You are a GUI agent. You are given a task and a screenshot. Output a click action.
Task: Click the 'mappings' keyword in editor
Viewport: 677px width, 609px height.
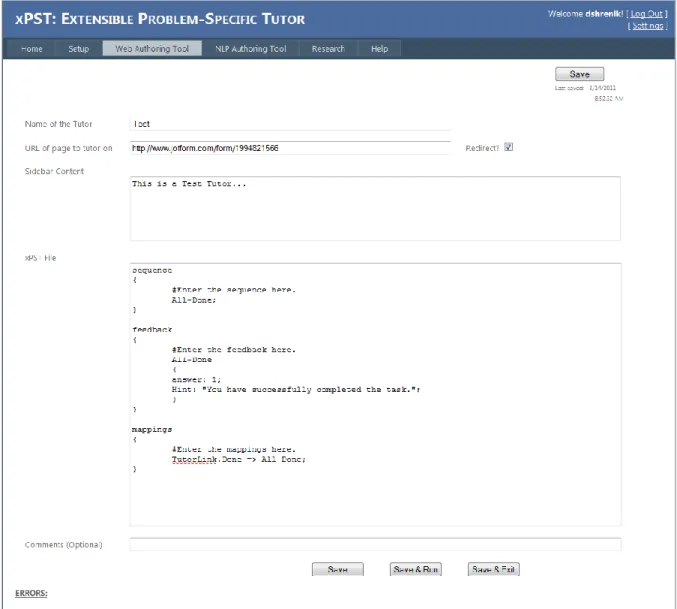tap(152, 429)
